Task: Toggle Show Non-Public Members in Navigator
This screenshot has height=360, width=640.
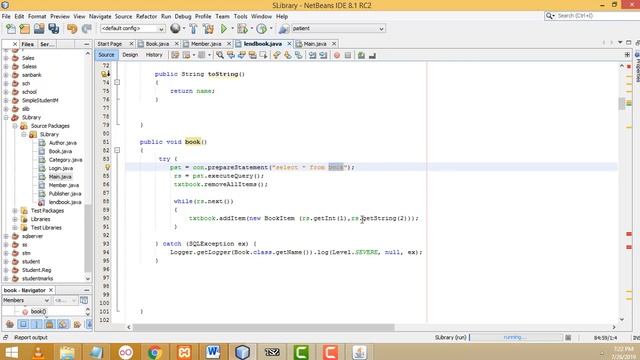Action: pos(50,324)
